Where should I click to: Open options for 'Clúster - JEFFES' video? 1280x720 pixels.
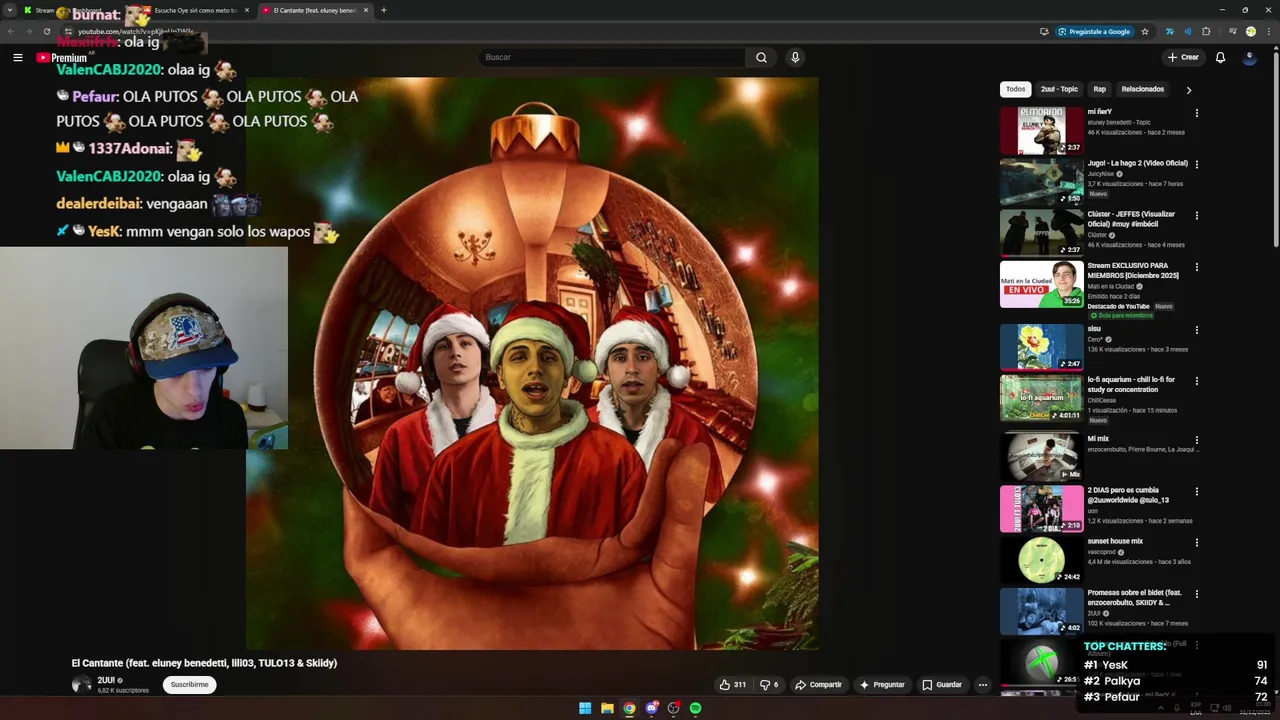click(1196, 215)
